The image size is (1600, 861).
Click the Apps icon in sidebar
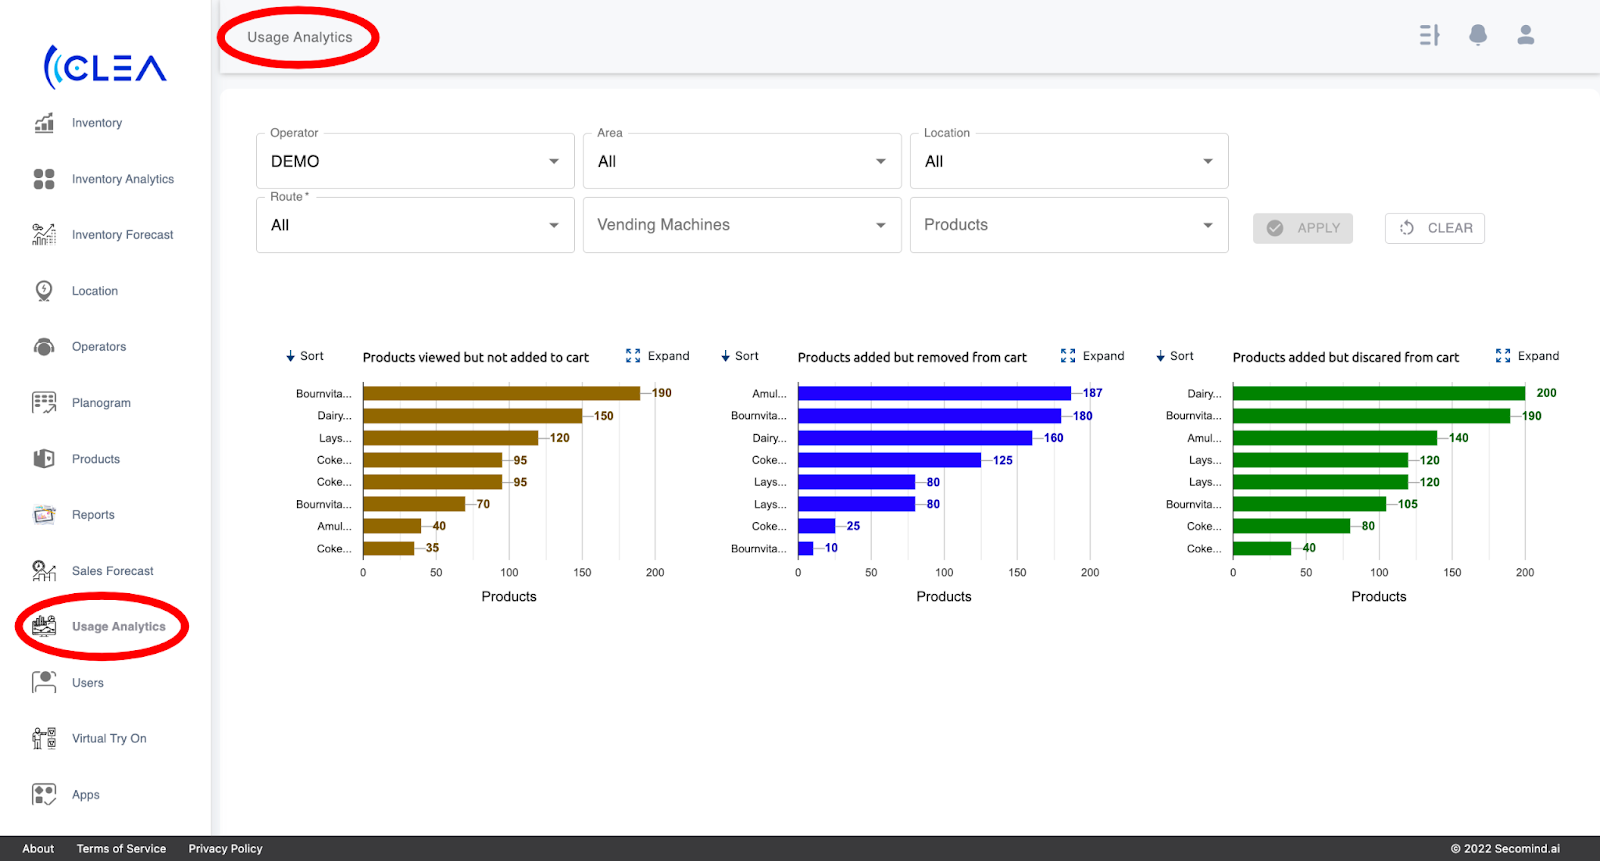(x=44, y=795)
